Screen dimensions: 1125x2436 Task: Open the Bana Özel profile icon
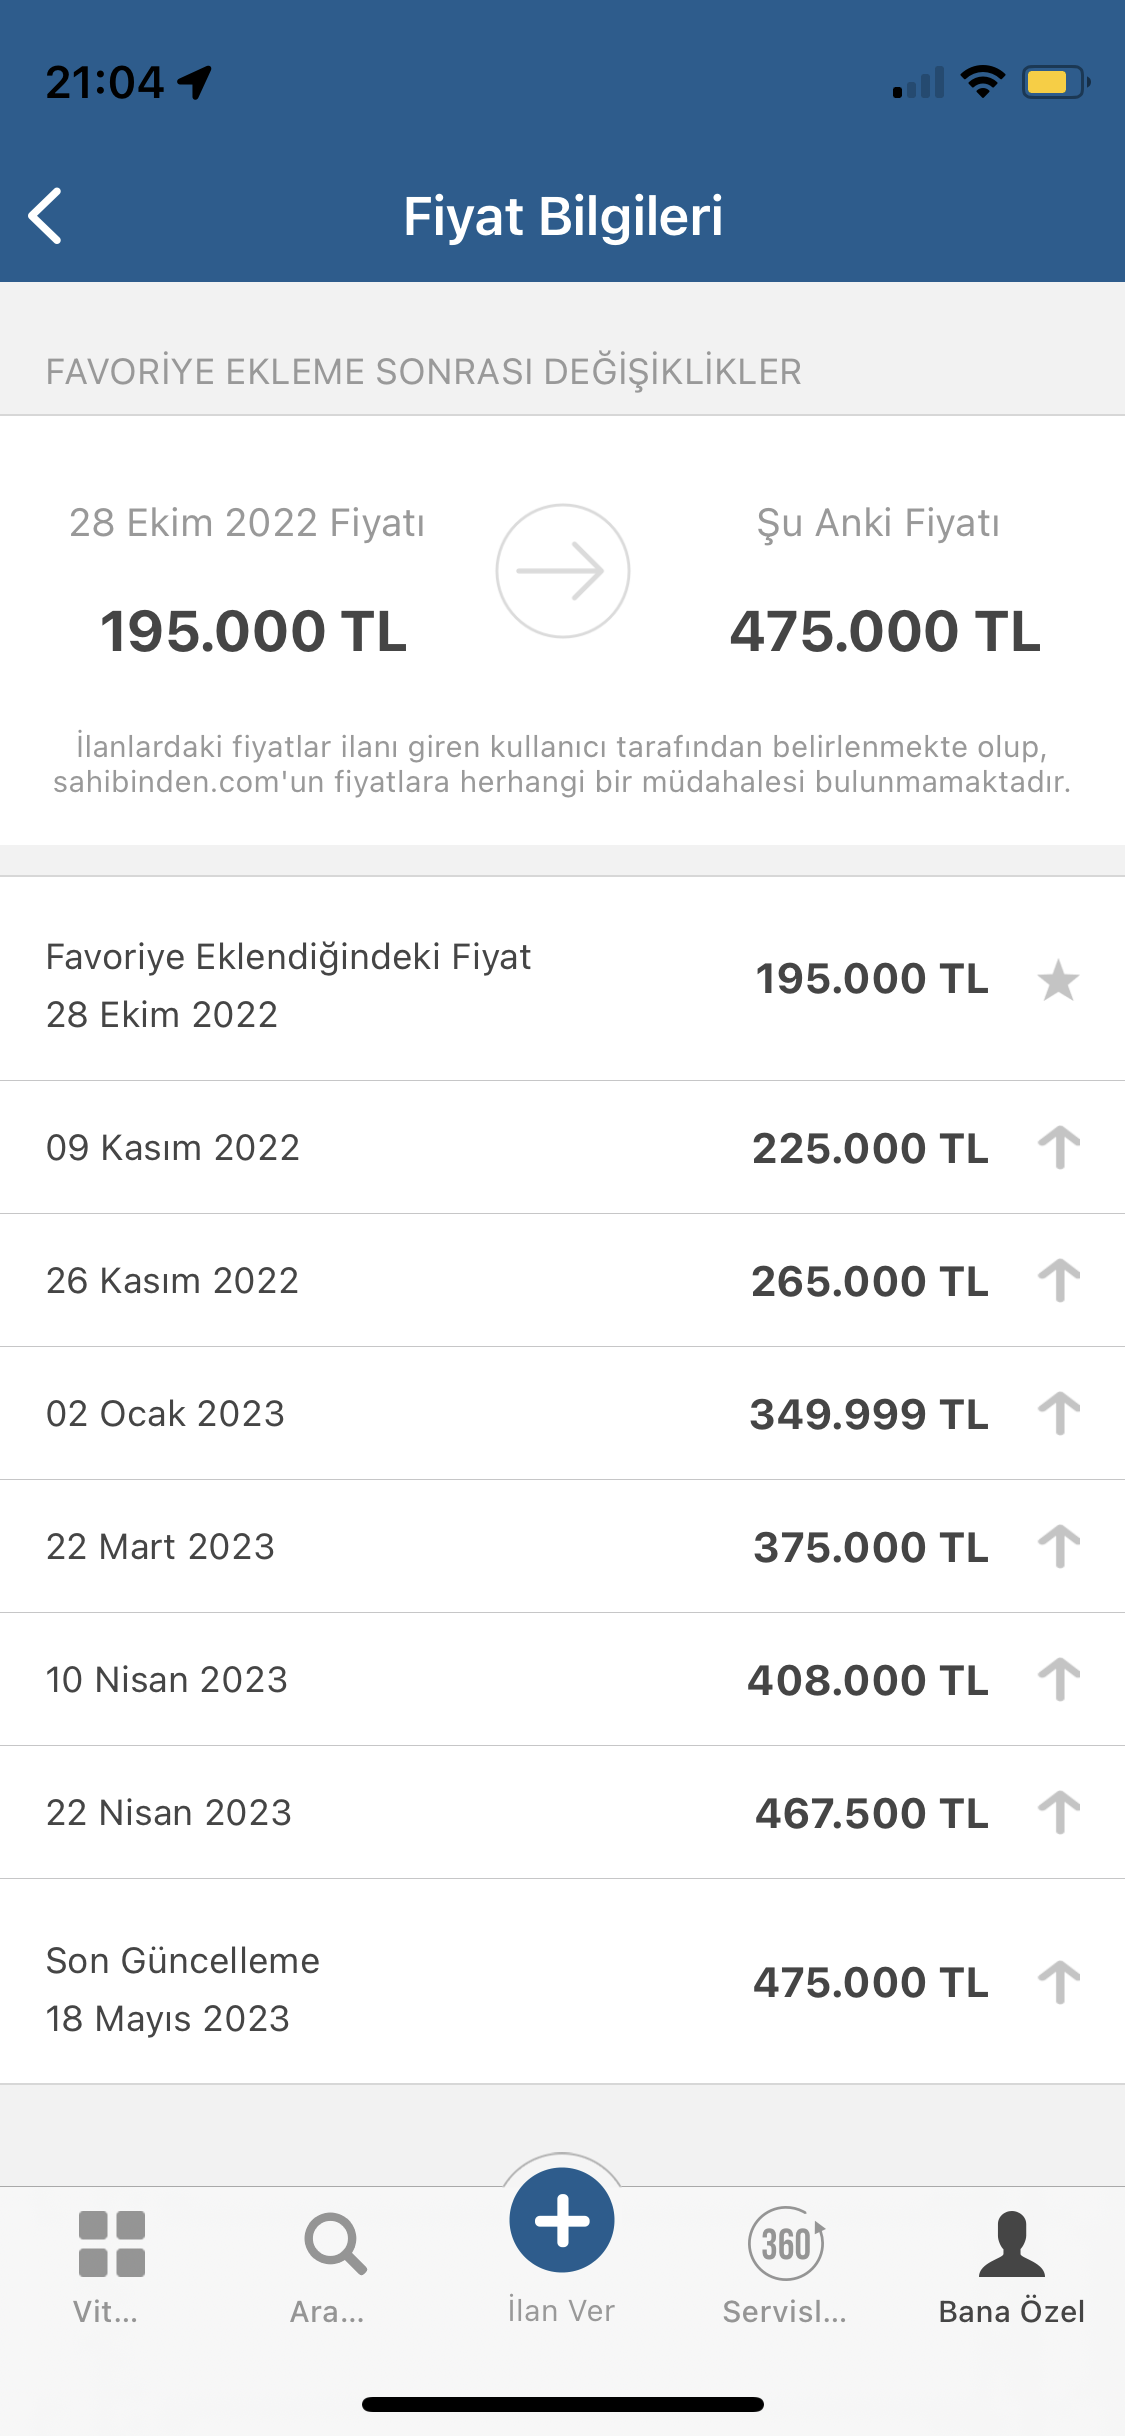[1012, 2243]
